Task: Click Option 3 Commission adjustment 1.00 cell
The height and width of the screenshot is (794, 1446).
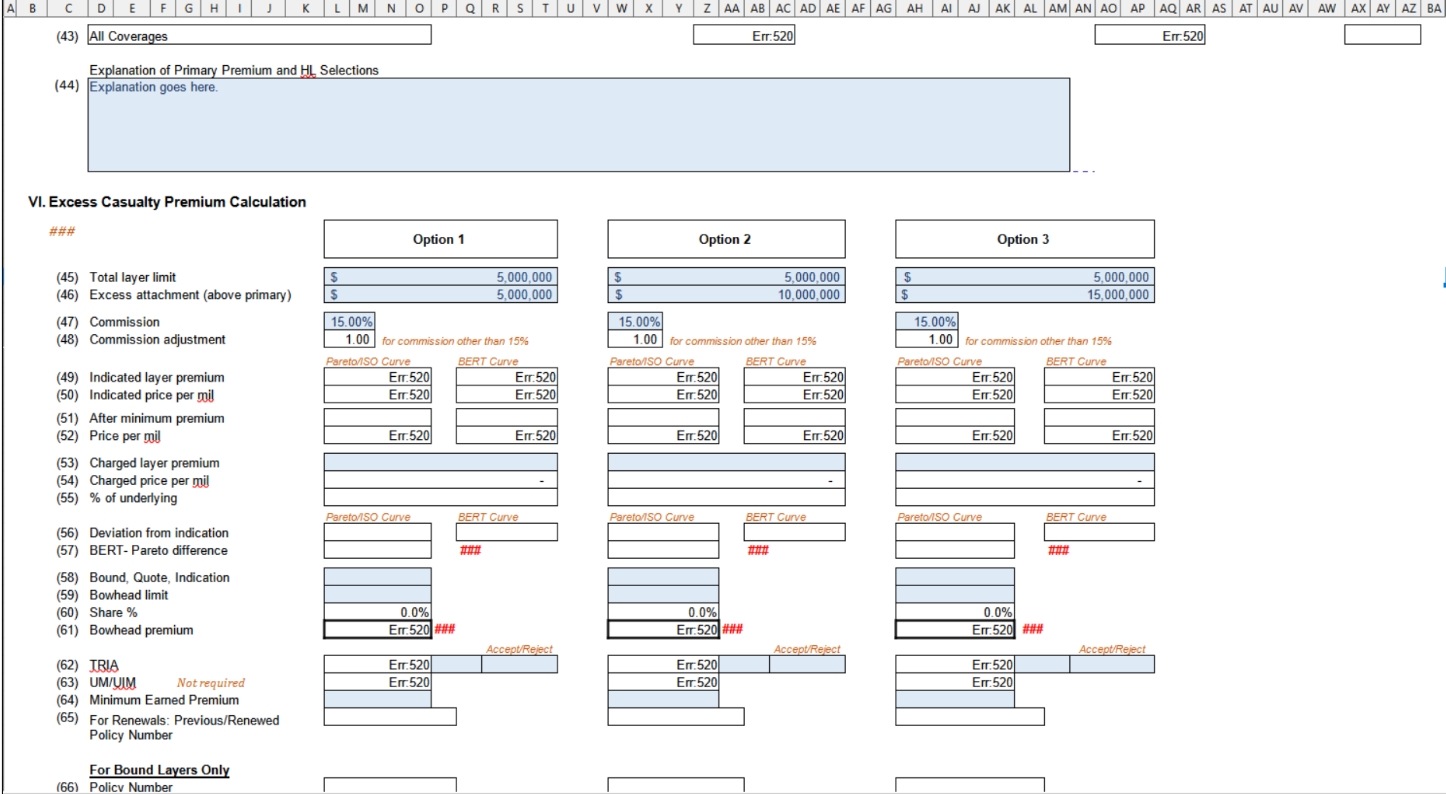Action: (926, 340)
